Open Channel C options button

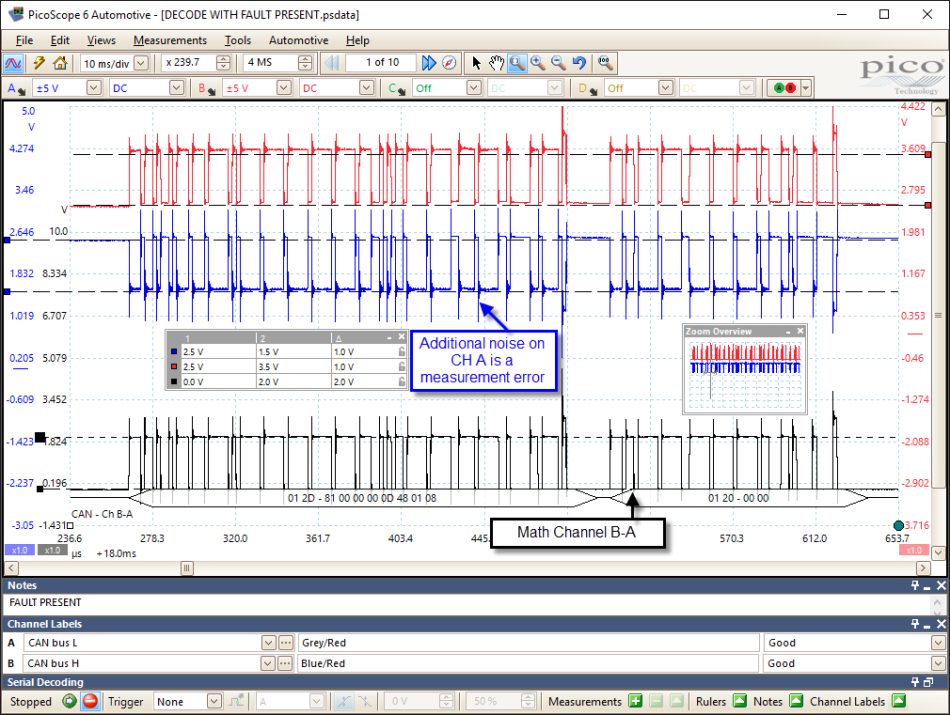point(397,88)
